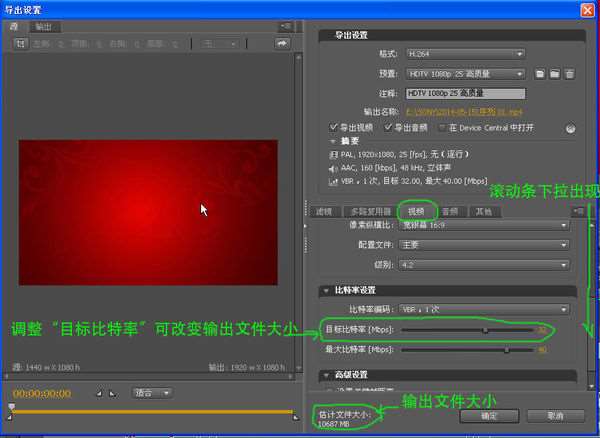Click the source size 1440 x 1080 text
This screenshot has height=438, width=600.
pos(46,368)
